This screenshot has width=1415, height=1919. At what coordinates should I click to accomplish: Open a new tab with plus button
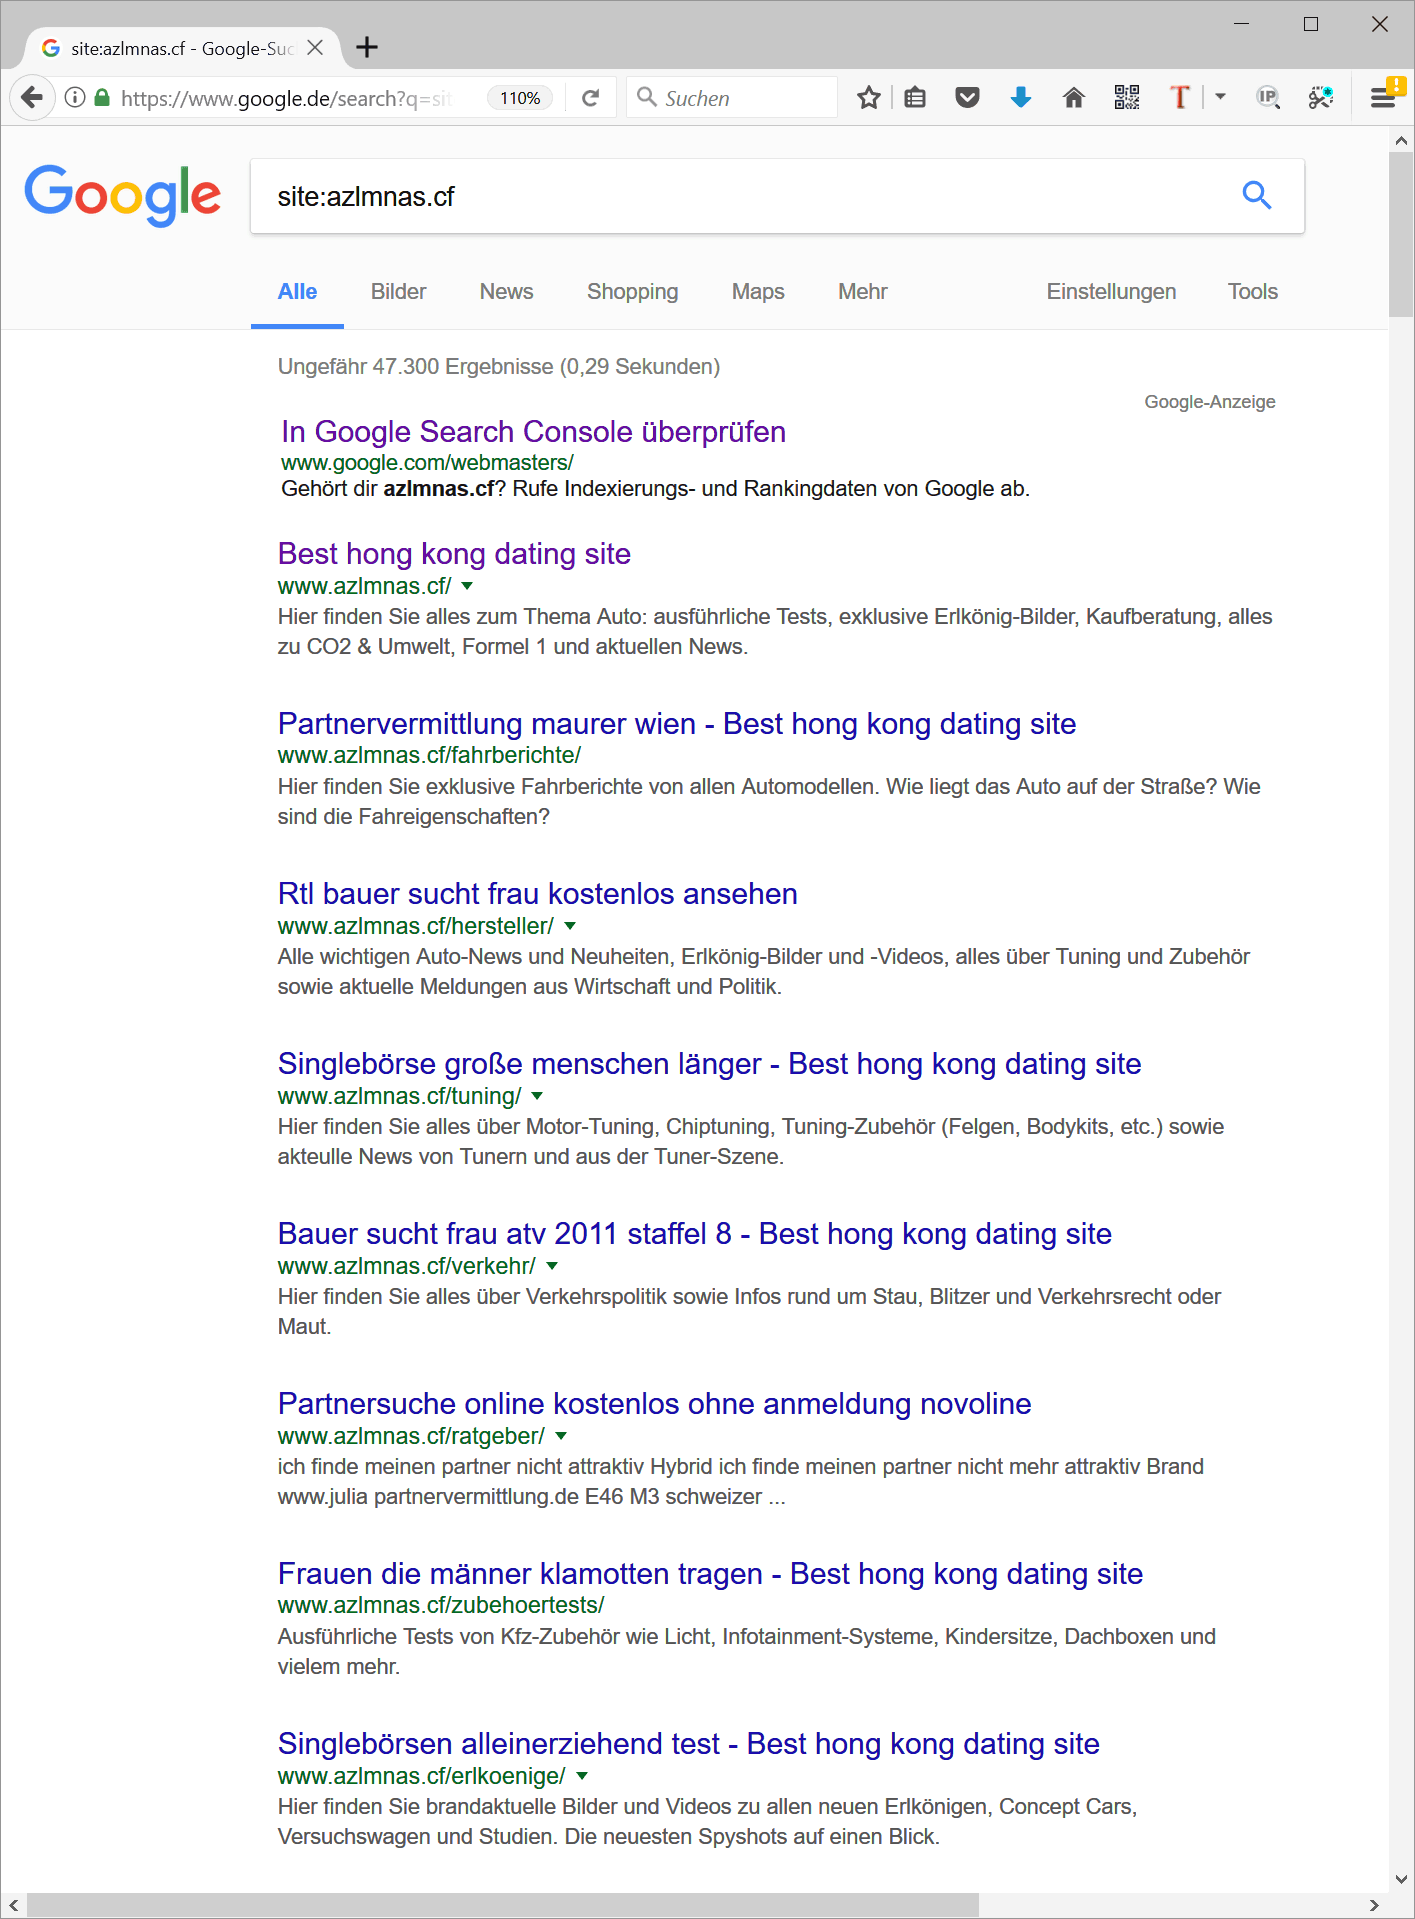pyautogui.click(x=367, y=47)
